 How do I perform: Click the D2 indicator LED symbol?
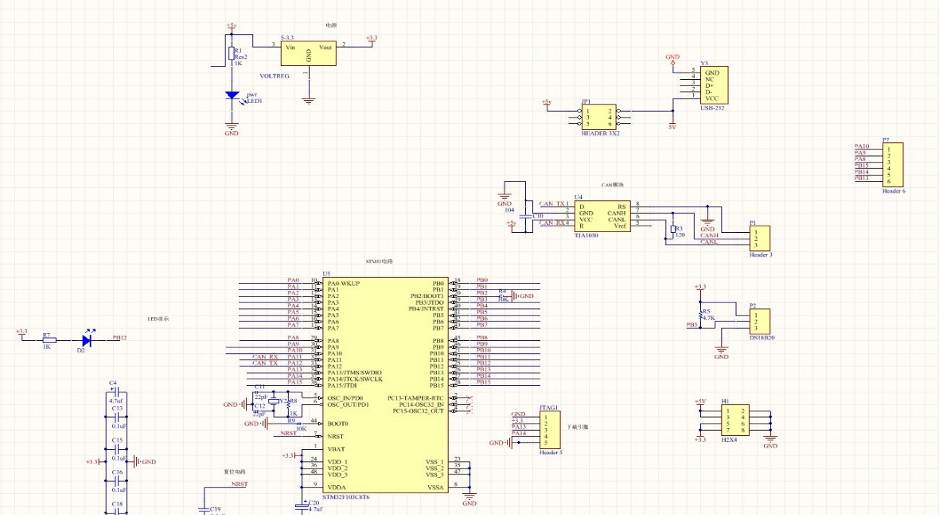point(87,340)
